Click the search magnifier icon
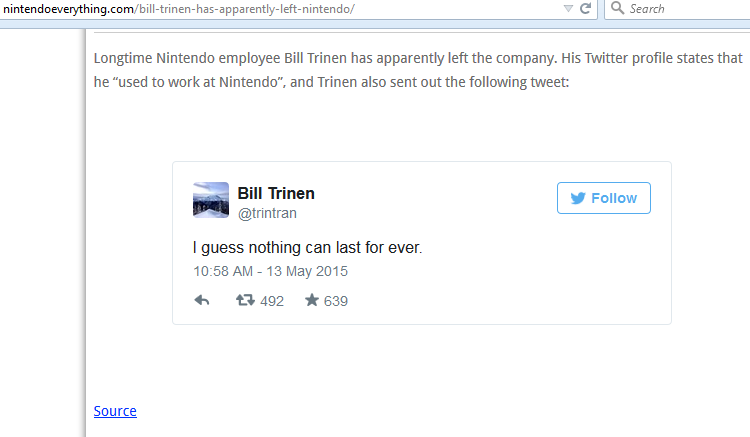The height and width of the screenshot is (437, 750). point(617,8)
